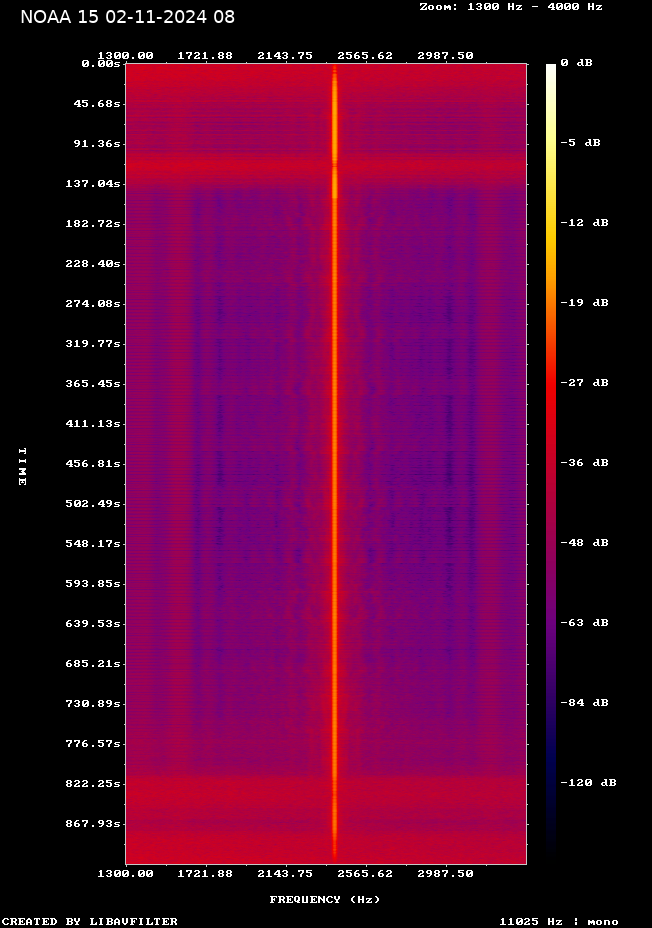Click the NOAA 15 02-11-2024 title text

[127, 17]
